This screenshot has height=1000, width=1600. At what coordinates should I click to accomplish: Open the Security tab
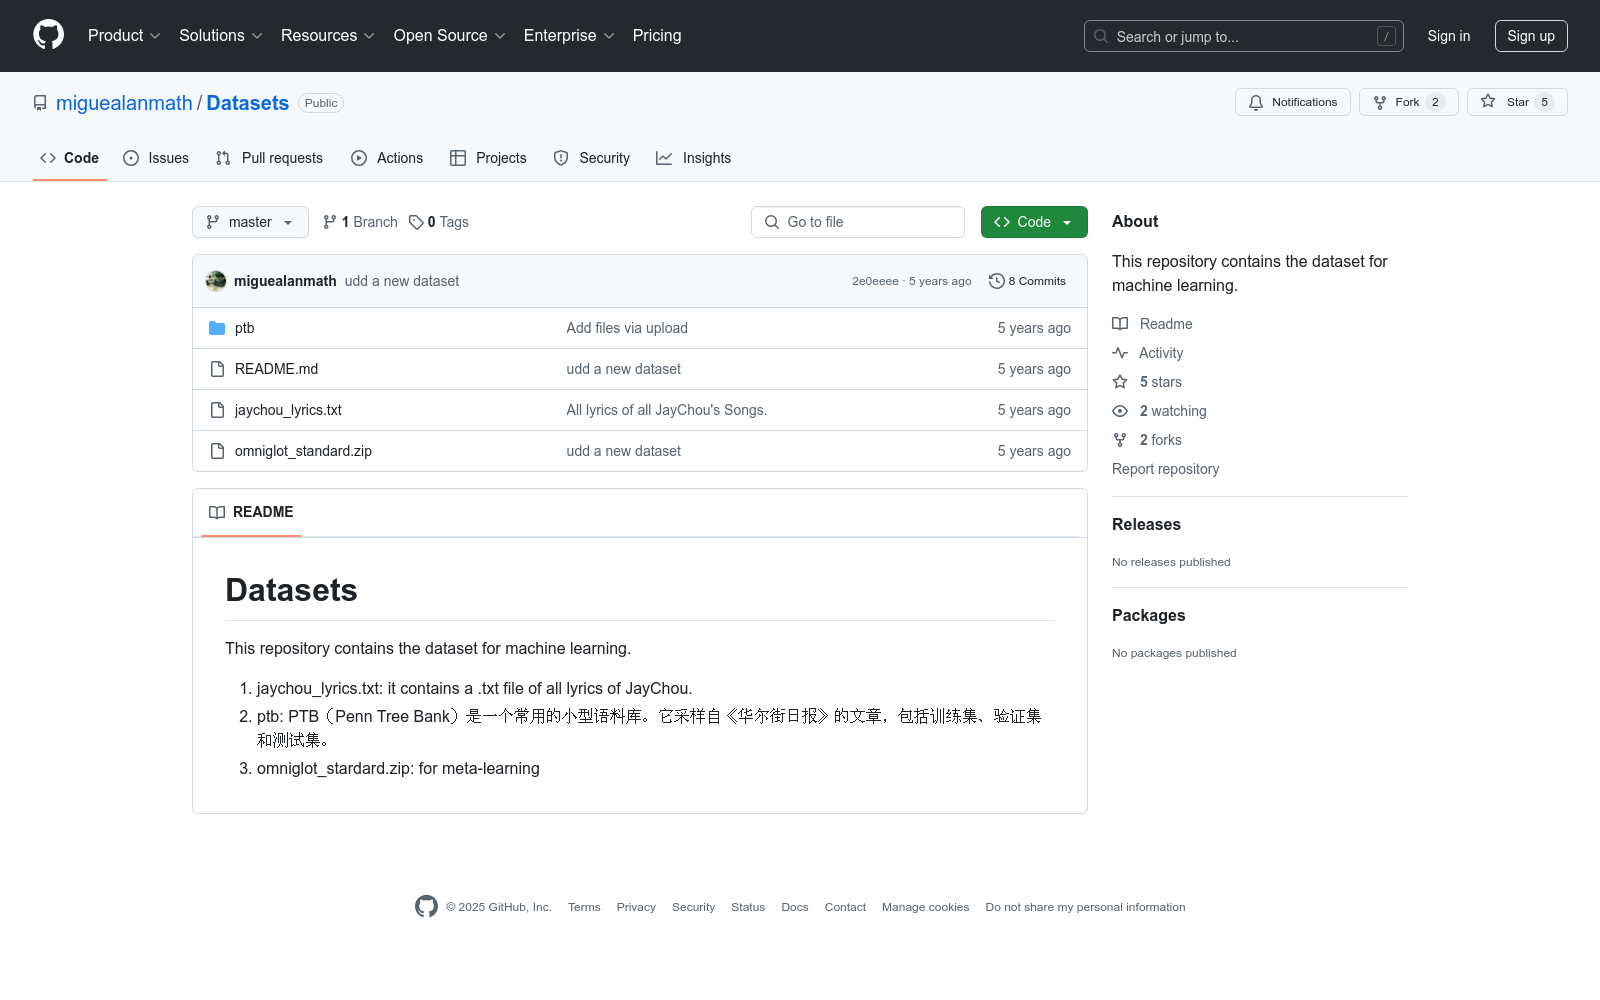pyautogui.click(x=592, y=158)
